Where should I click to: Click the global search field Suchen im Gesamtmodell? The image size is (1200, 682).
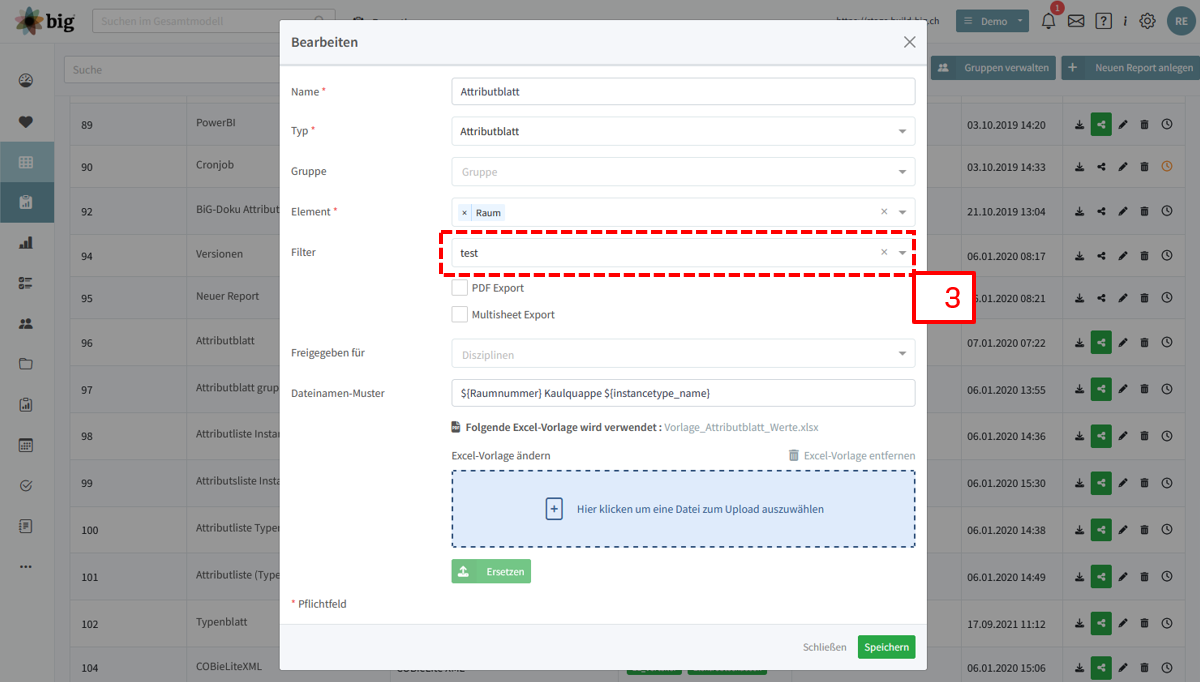[x=214, y=21]
